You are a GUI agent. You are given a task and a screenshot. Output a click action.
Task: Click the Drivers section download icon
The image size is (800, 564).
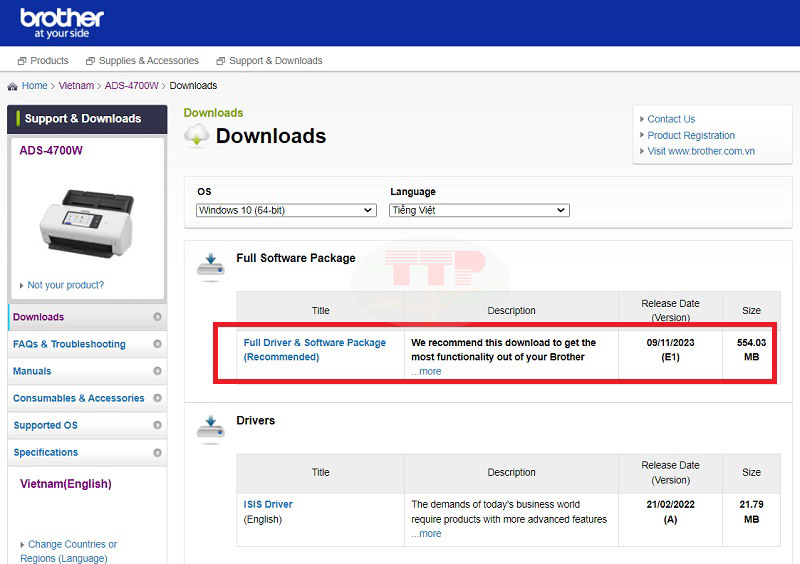click(210, 426)
